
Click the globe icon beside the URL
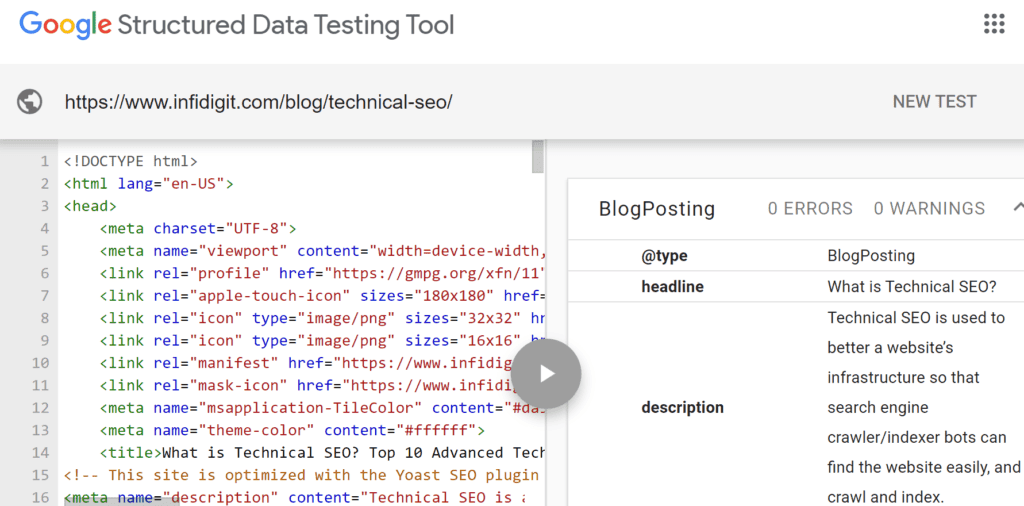point(30,102)
